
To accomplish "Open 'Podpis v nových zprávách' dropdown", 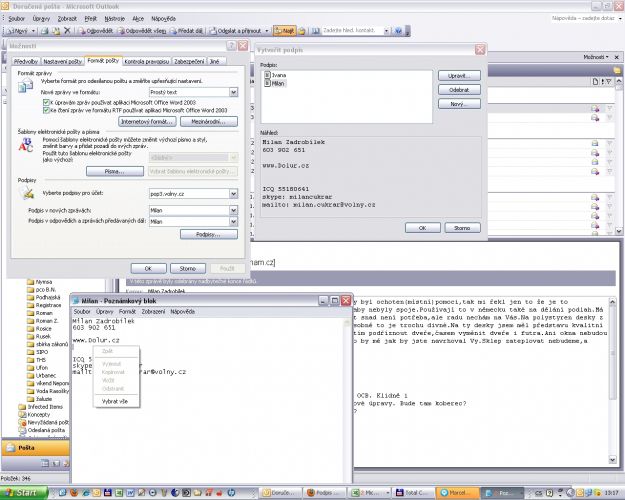I will 234,210.
